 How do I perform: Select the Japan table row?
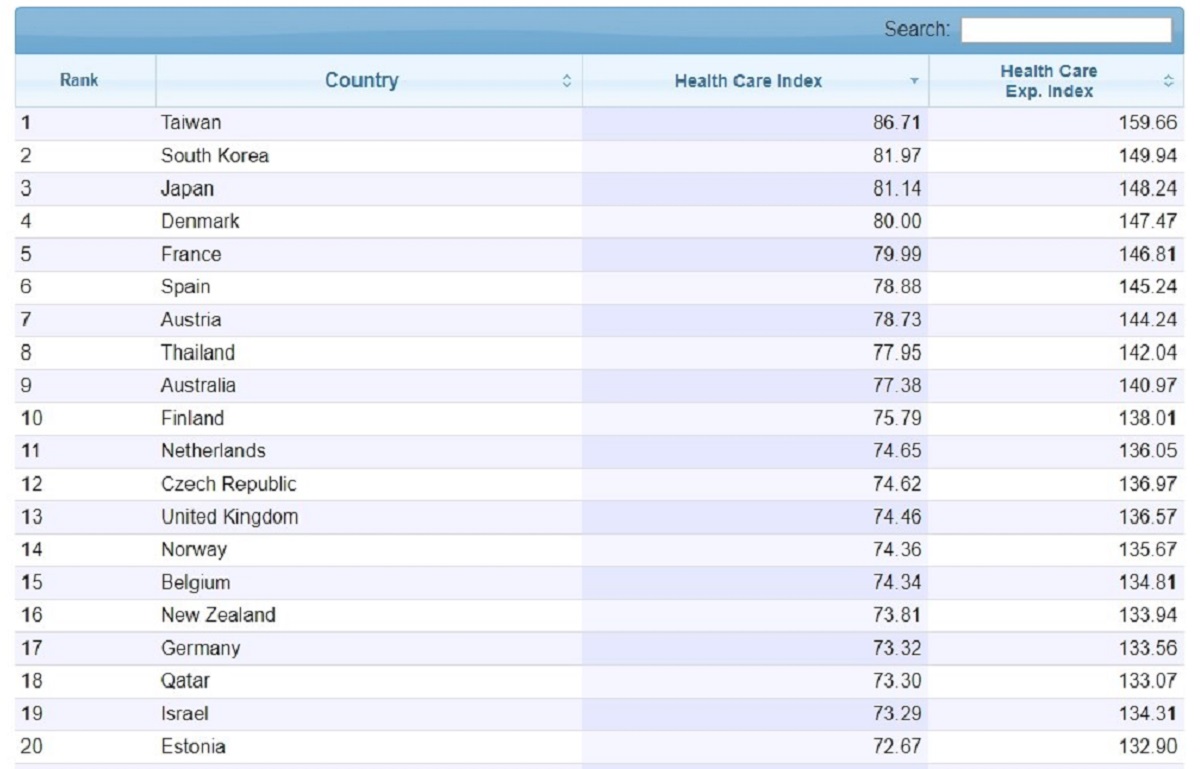coord(188,189)
